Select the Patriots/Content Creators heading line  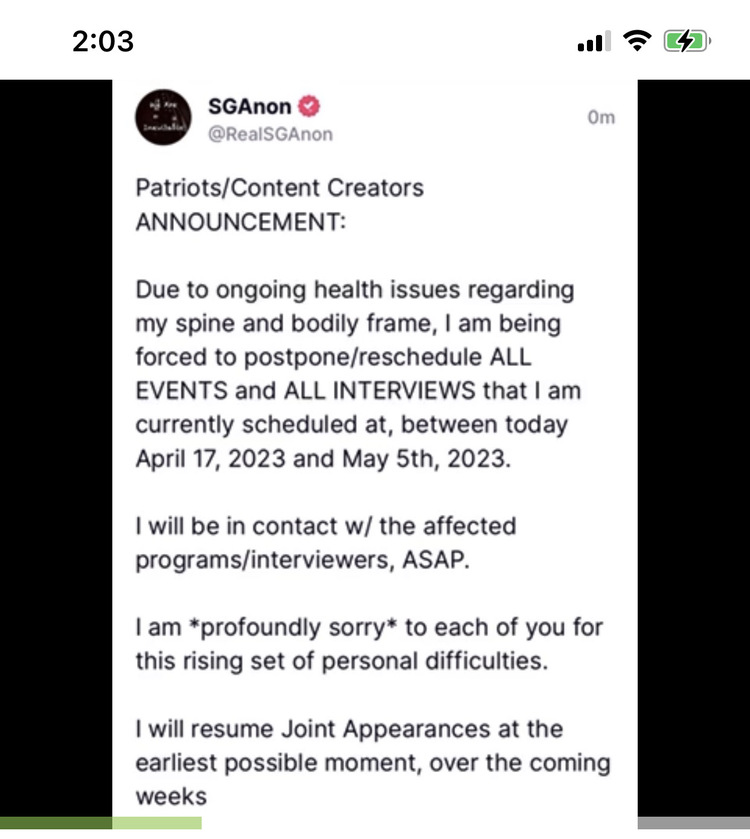click(x=279, y=188)
